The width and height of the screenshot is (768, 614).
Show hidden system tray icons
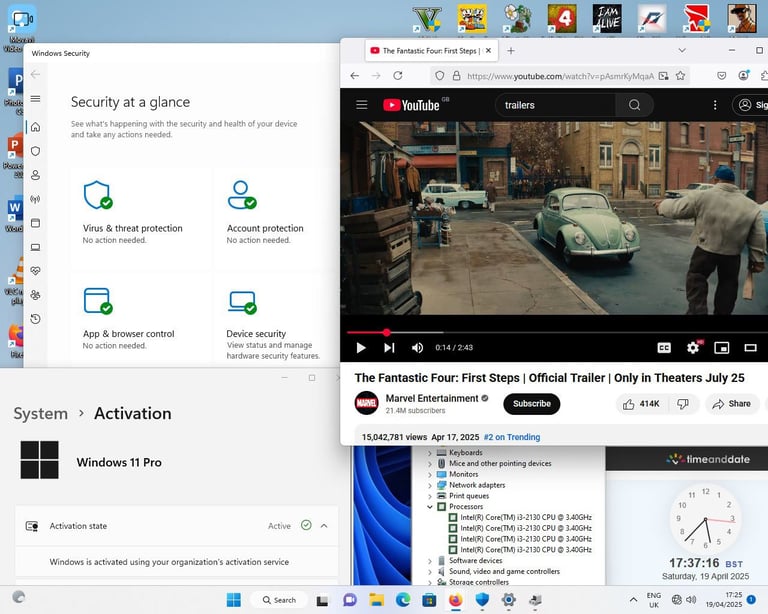pos(633,599)
